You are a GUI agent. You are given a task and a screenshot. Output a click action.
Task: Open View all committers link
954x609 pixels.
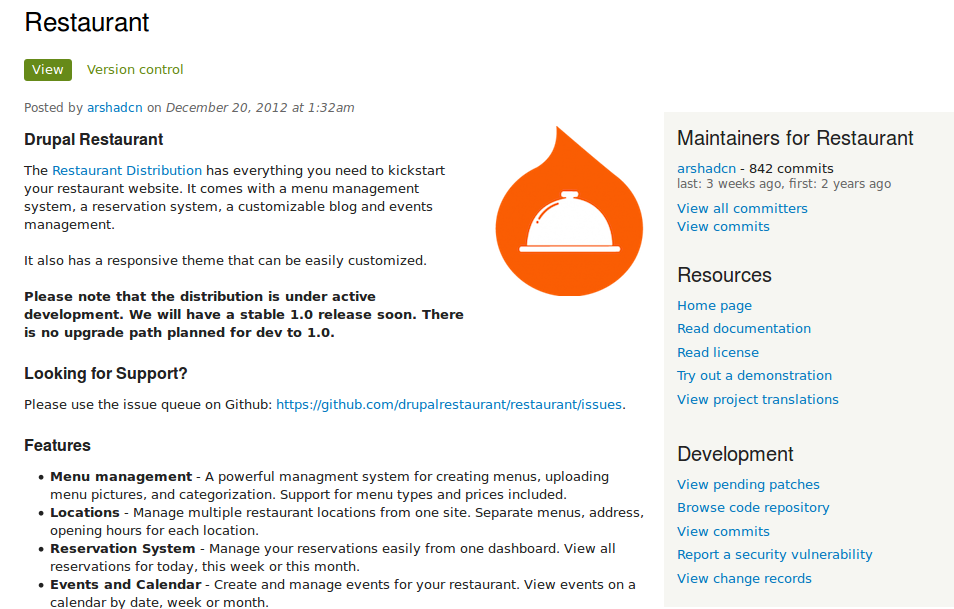click(x=742, y=209)
